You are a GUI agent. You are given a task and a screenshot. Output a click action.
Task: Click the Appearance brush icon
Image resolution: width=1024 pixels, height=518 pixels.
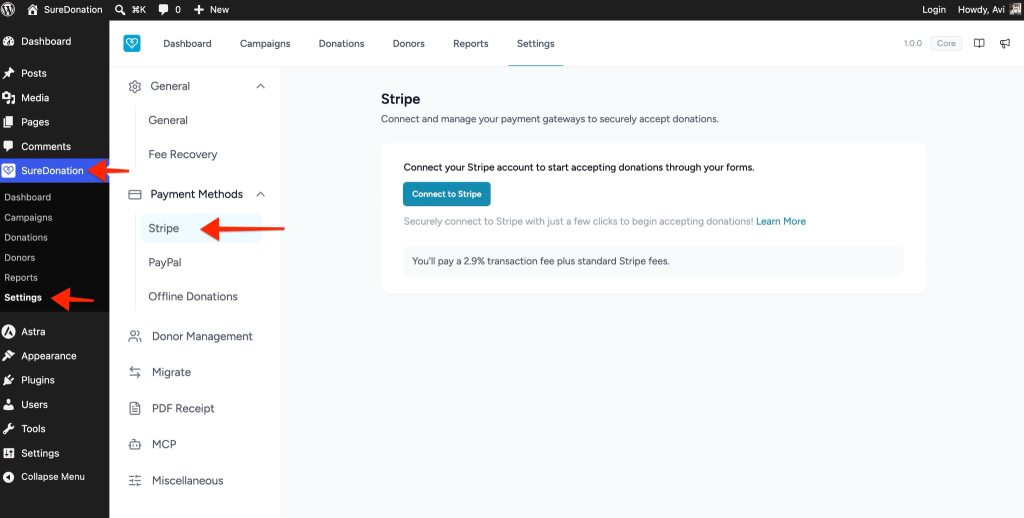click(x=8, y=356)
